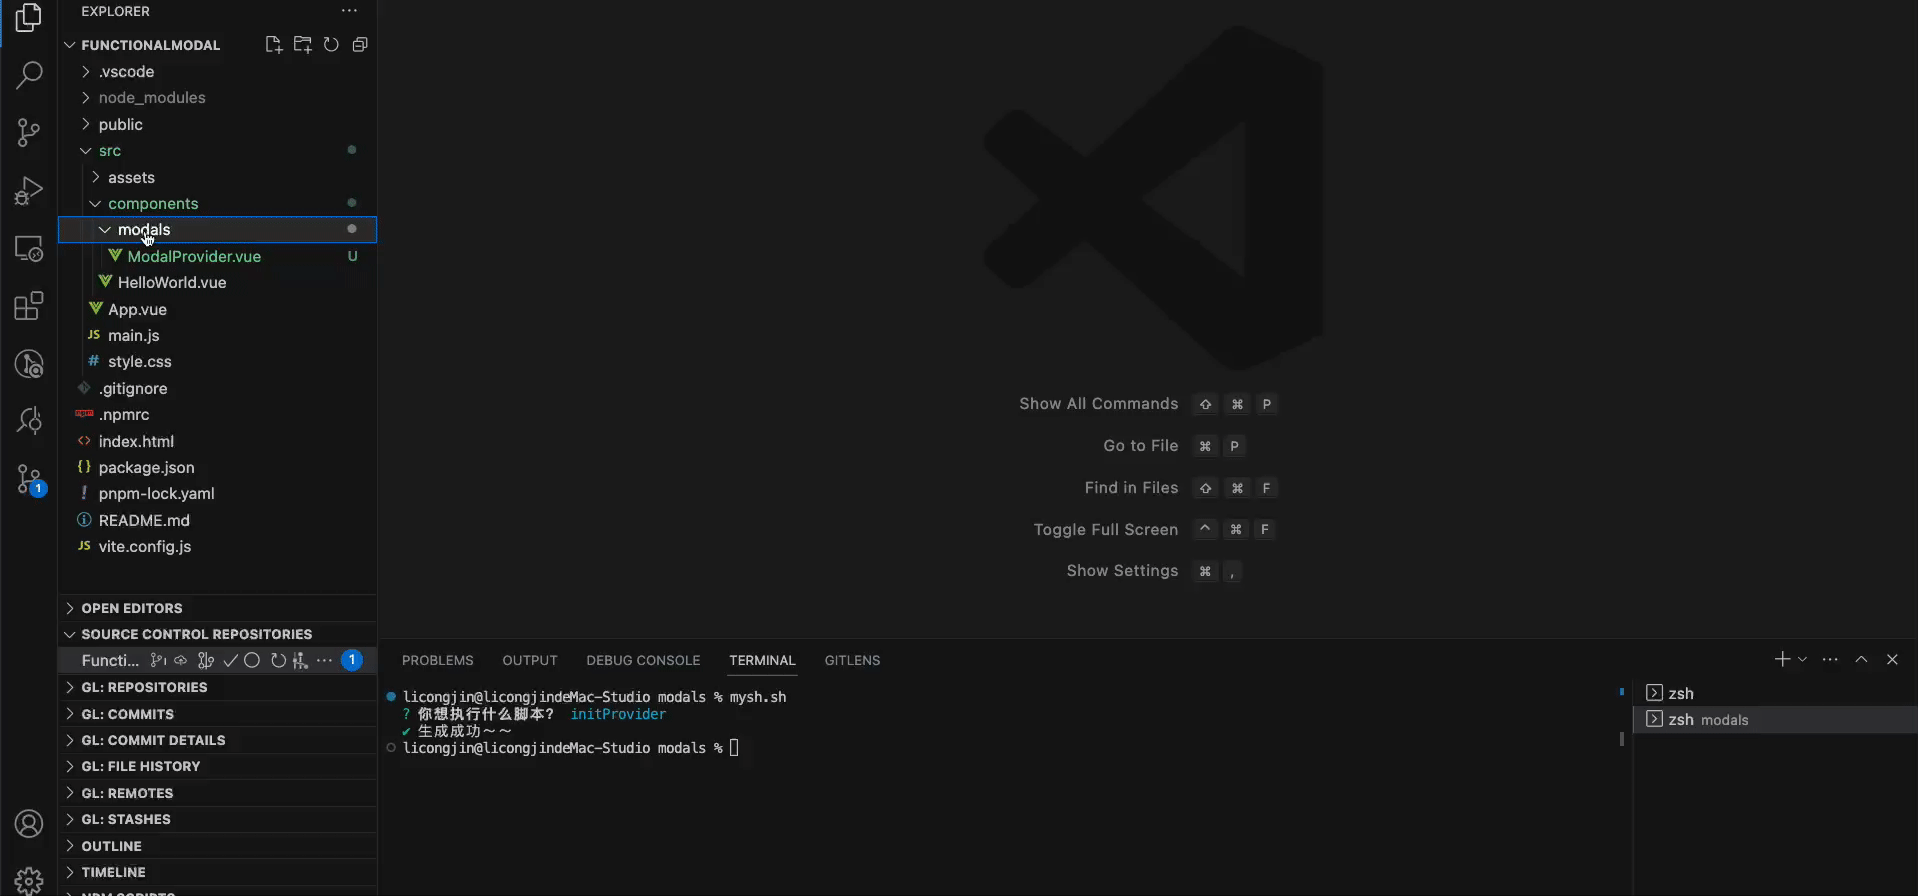Expand the TIMELINE section
This screenshot has width=1918, height=896.
(x=217, y=872)
